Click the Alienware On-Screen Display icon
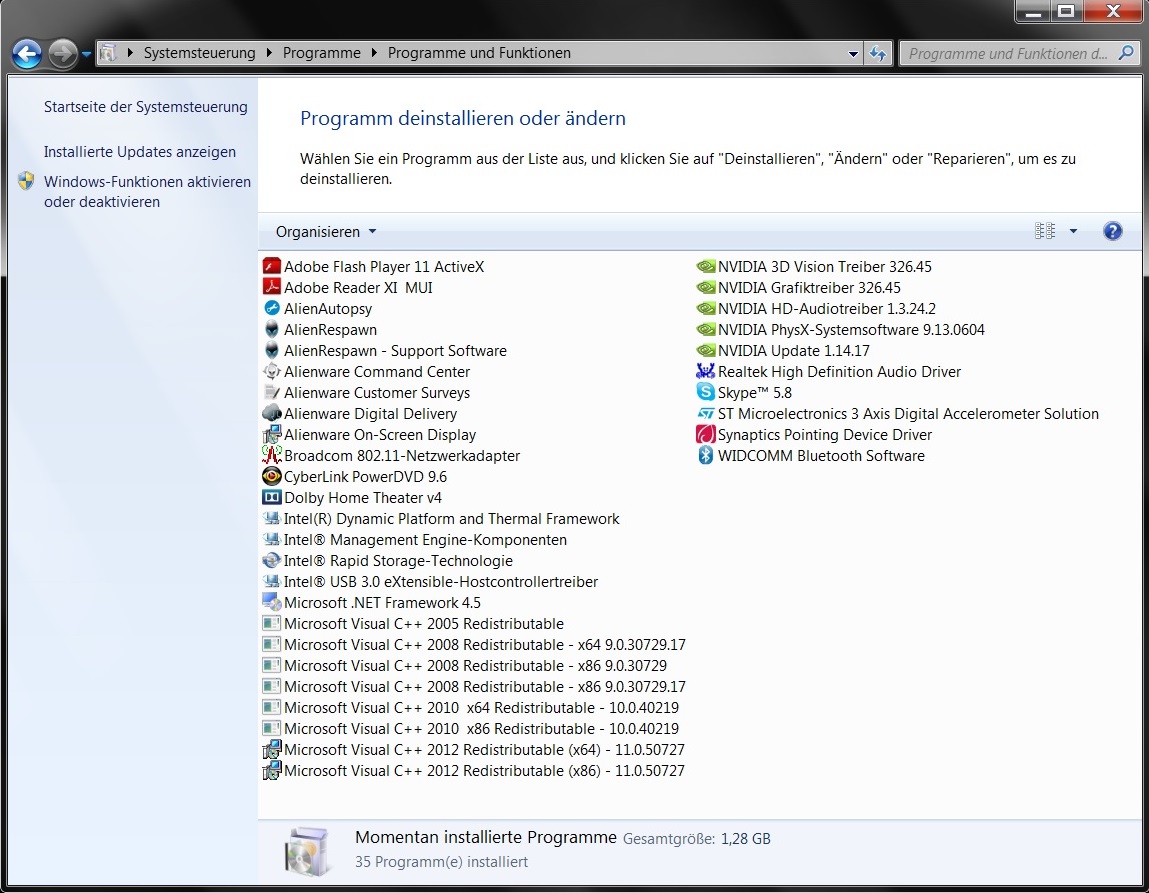The width and height of the screenshot is (1149, 893). [x=272, y=434]
